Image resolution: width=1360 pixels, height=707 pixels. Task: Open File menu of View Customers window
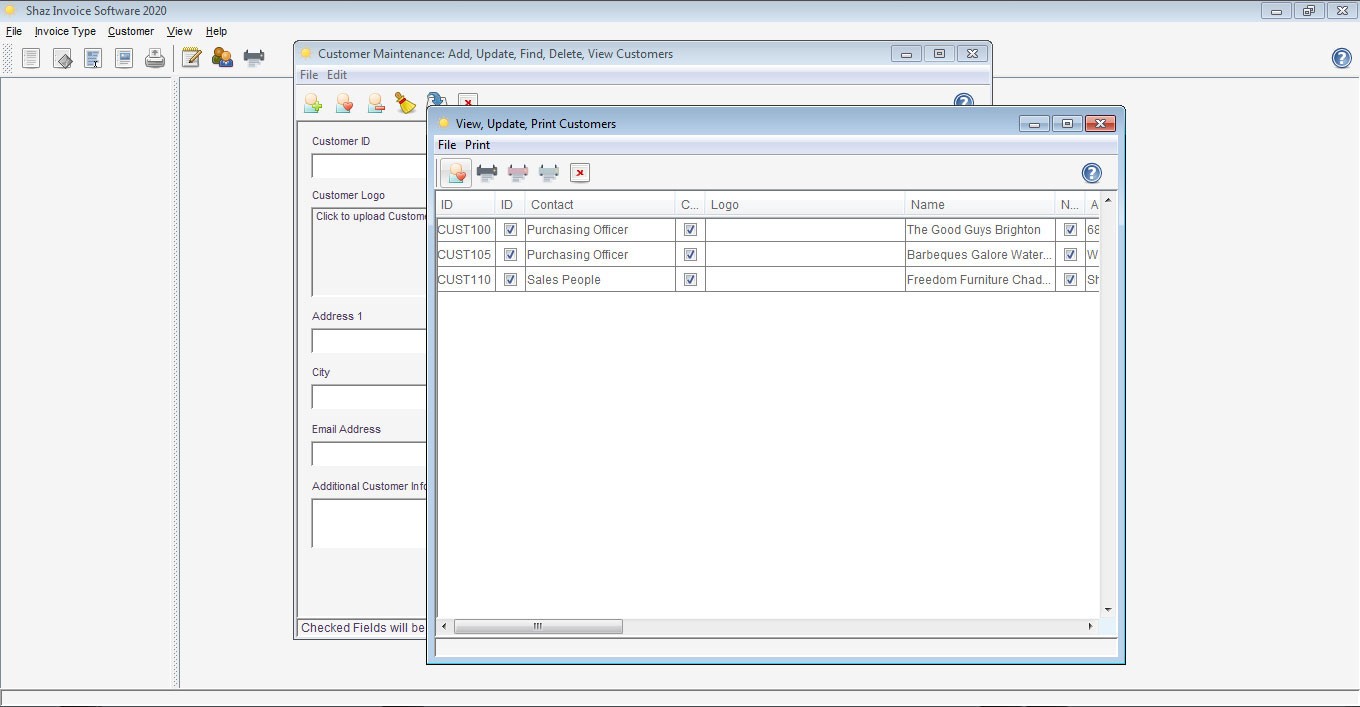[x=447, y=145]
